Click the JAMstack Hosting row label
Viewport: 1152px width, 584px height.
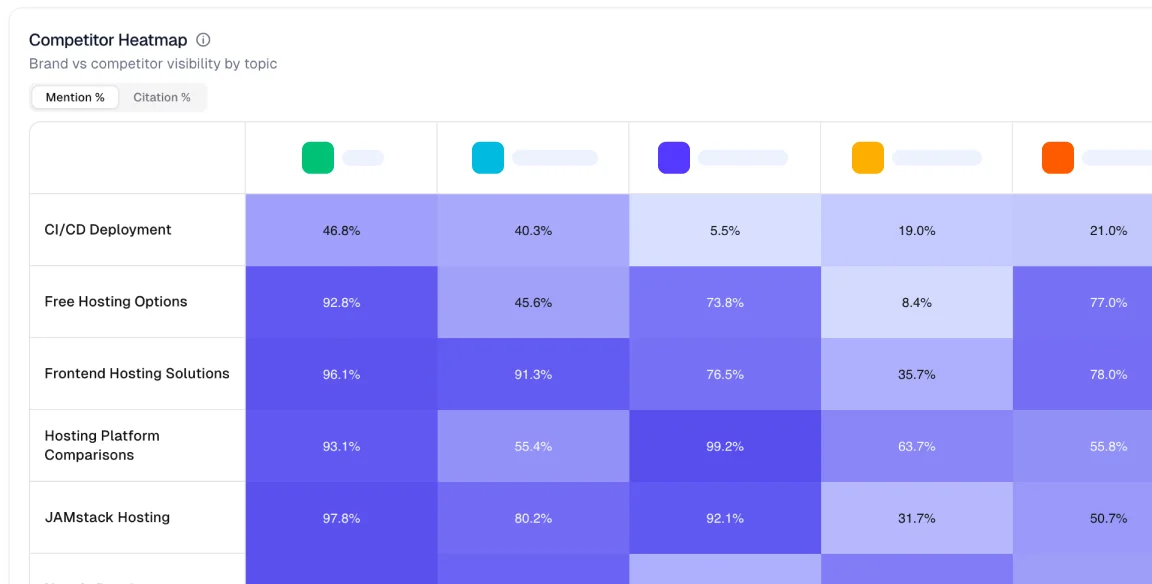pos(106,517)
